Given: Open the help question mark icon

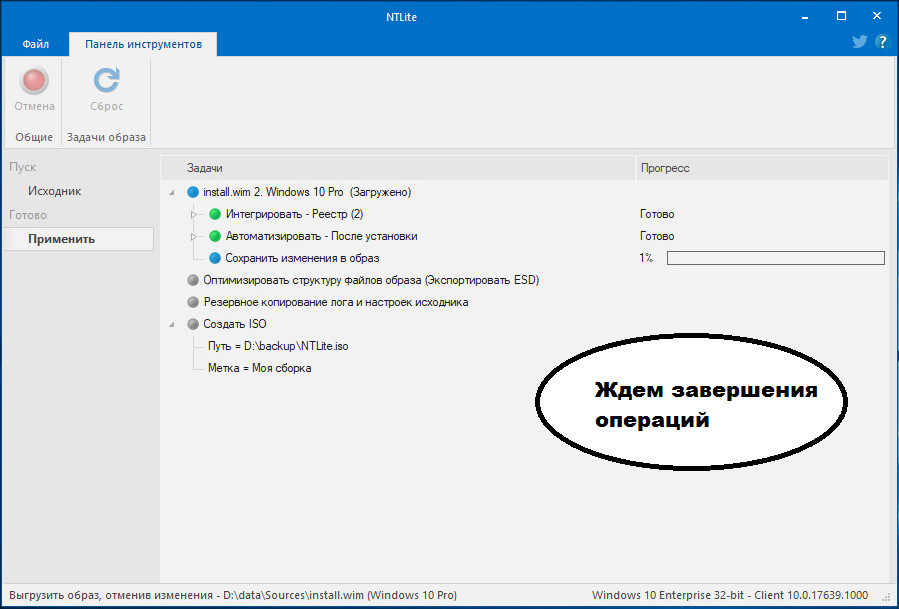Looking at the screenshot, I should 882,42.
